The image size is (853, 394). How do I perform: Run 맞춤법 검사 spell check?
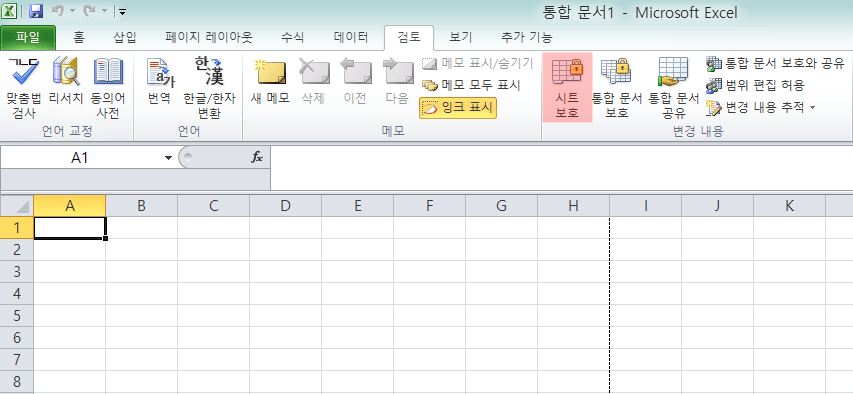click(x=23, y=88)
